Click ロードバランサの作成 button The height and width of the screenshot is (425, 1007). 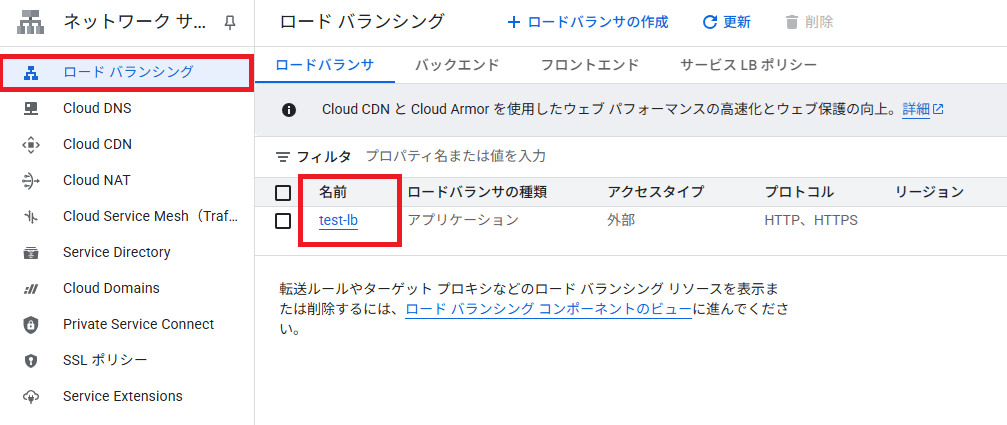pyautogui.click(x=588, y=22)
